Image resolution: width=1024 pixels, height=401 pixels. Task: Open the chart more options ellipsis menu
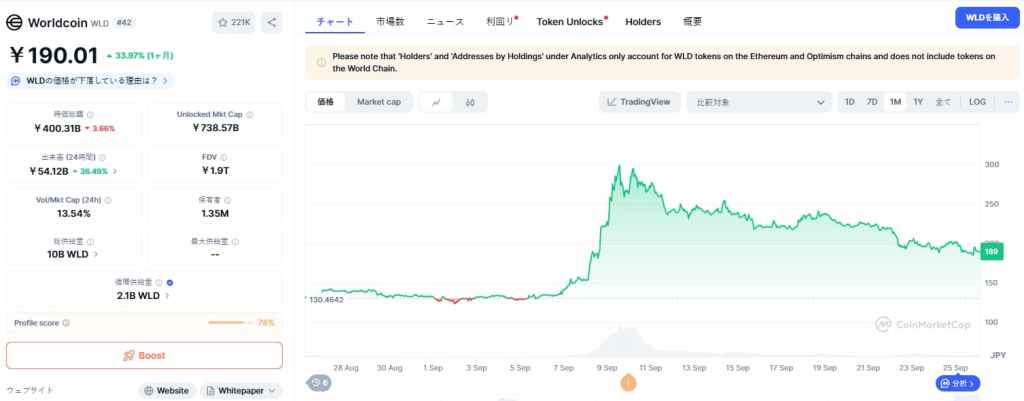[1009, 102]
